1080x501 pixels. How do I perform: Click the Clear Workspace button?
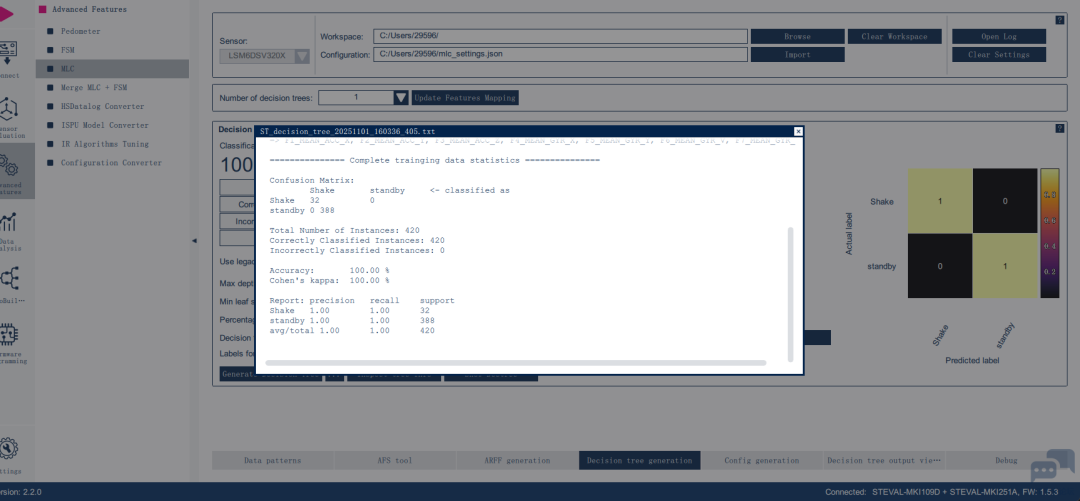click(x=895, y=37)
